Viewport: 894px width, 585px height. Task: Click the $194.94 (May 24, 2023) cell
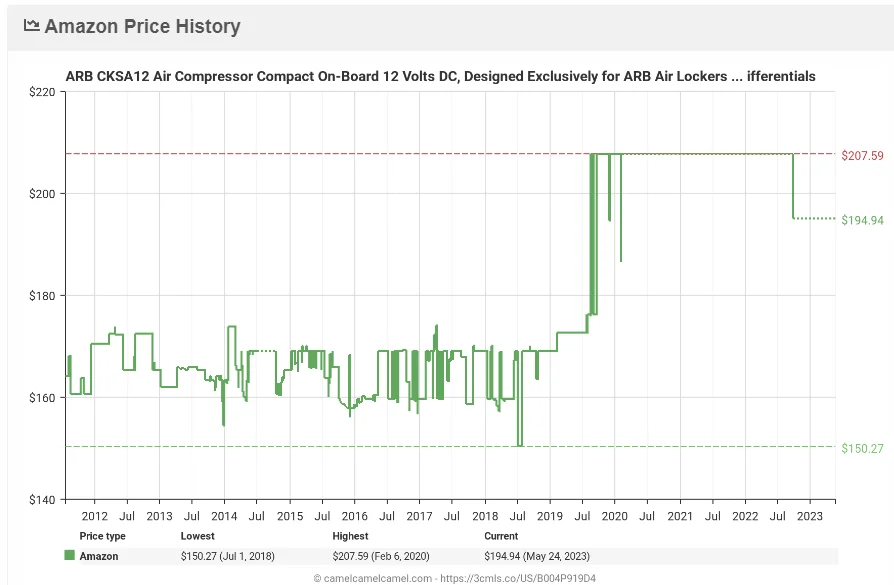pyautogui.click(x=537, y=556)
